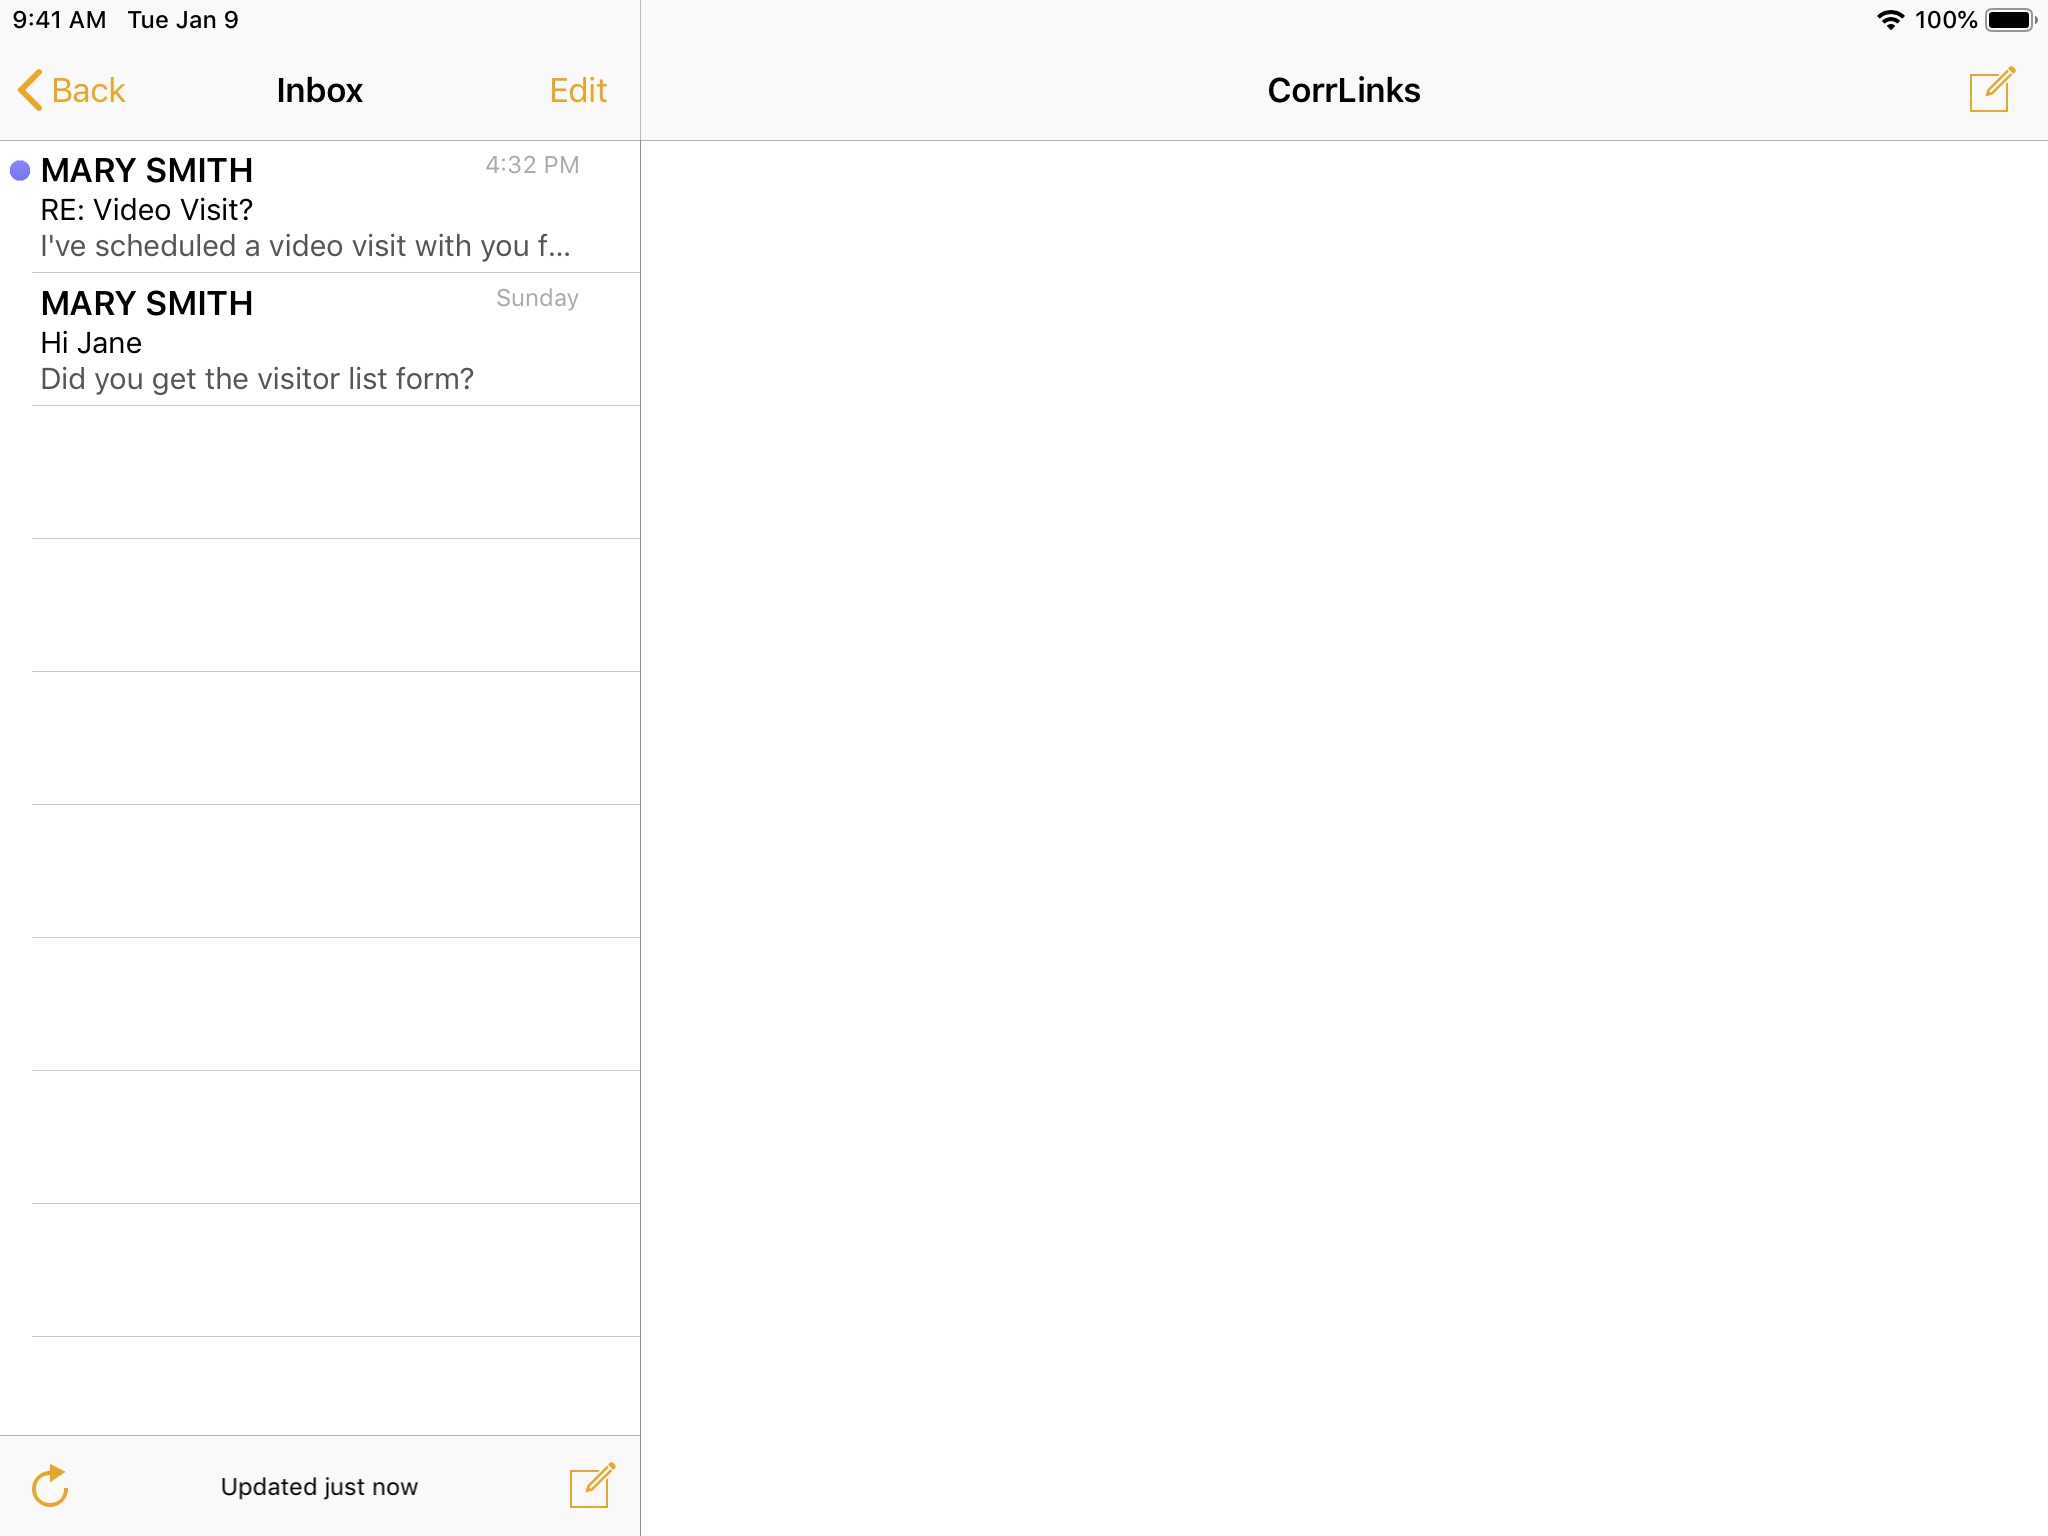Tap the 4:32 PM timestamp
Viewport: 2048px width, 1536px height.
(x=532, y=165)
